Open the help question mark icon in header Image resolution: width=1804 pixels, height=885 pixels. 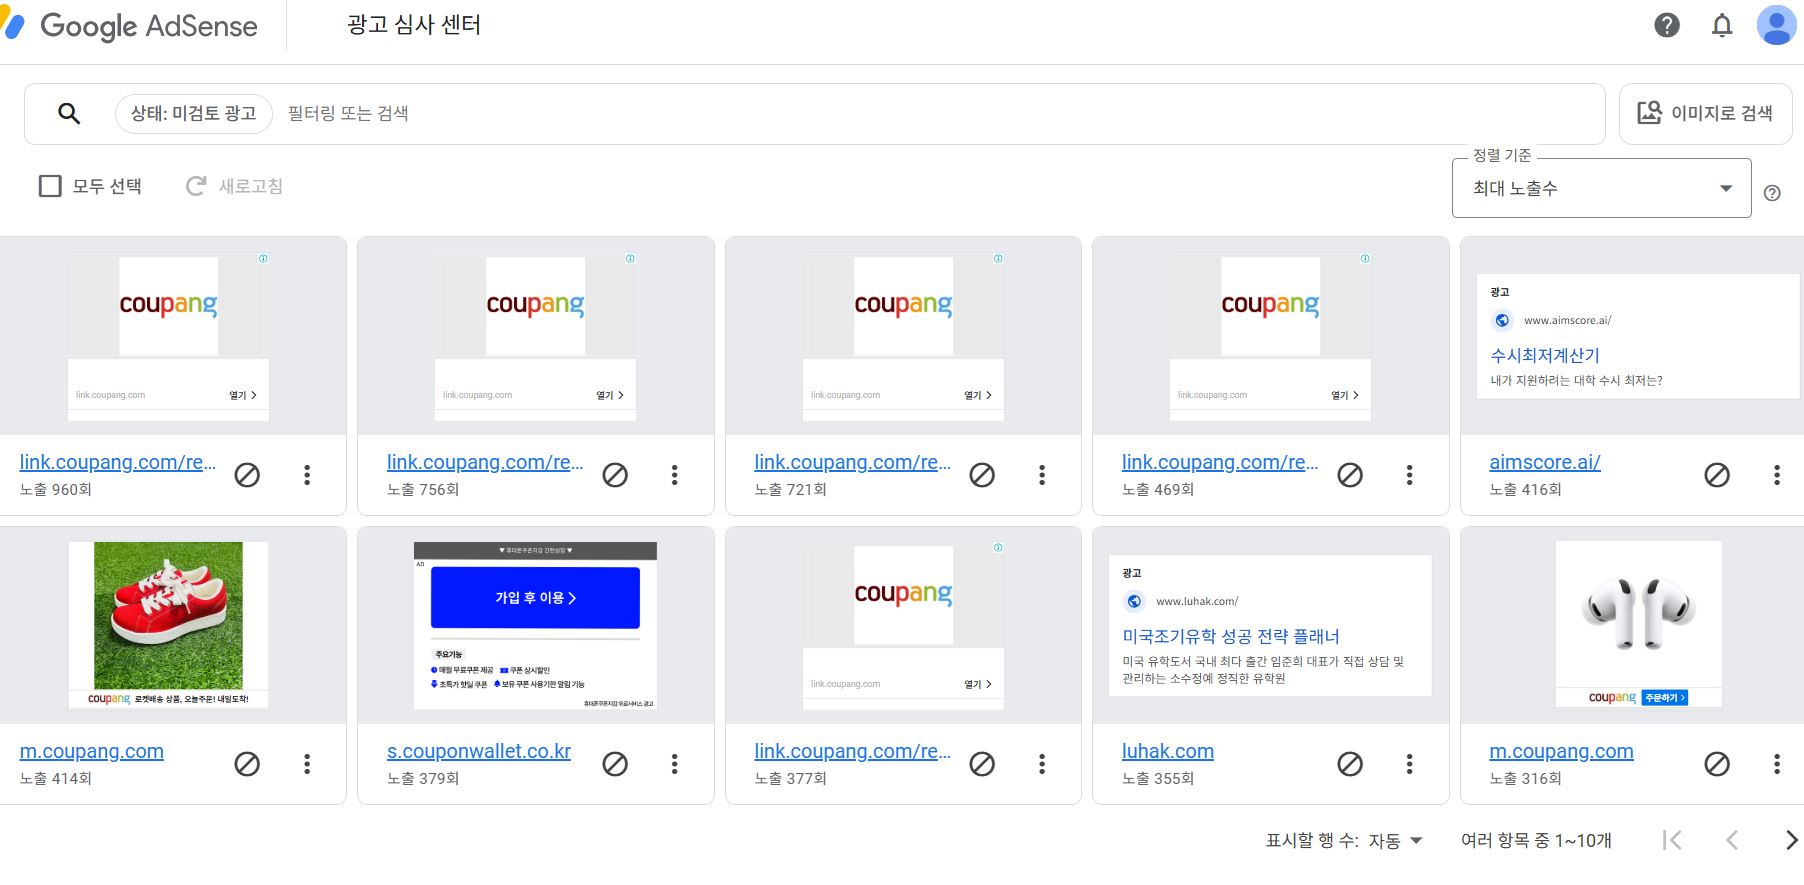coord(1667,25)
